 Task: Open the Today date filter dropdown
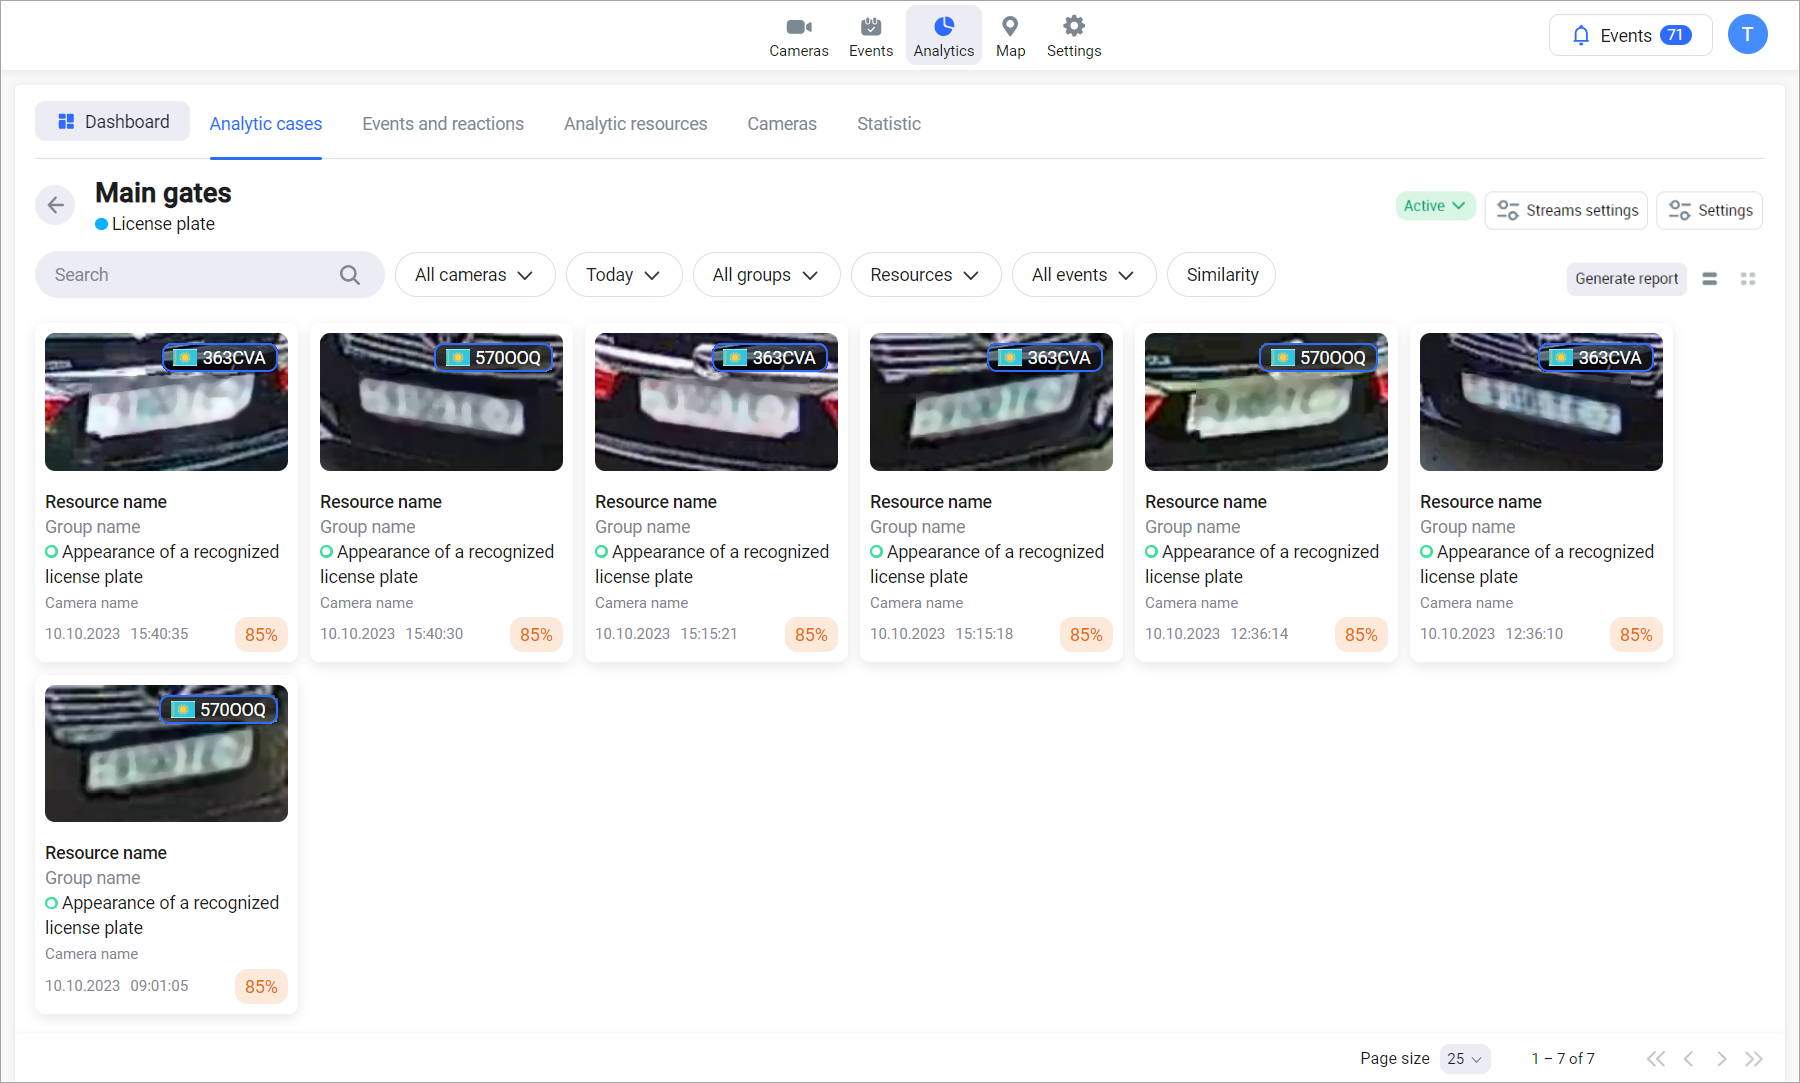click(623, 275)
